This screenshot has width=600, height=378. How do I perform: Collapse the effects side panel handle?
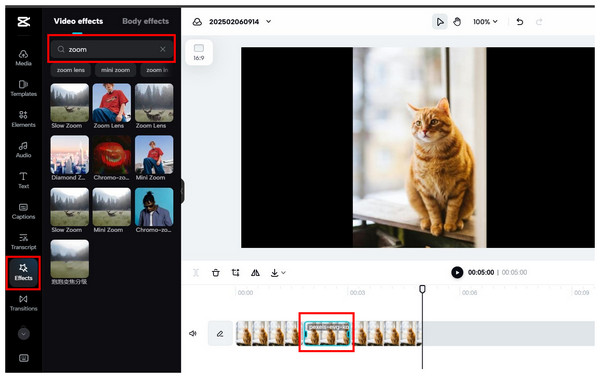pyautogui.click(x=183, y=191)
